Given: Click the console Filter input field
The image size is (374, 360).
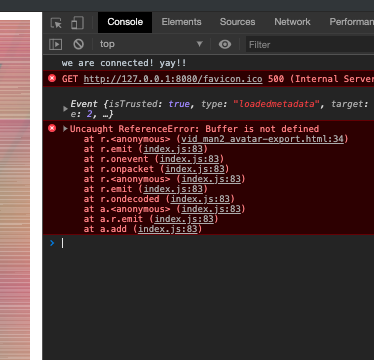Looking at the screenshot, I should click(310, 45).
